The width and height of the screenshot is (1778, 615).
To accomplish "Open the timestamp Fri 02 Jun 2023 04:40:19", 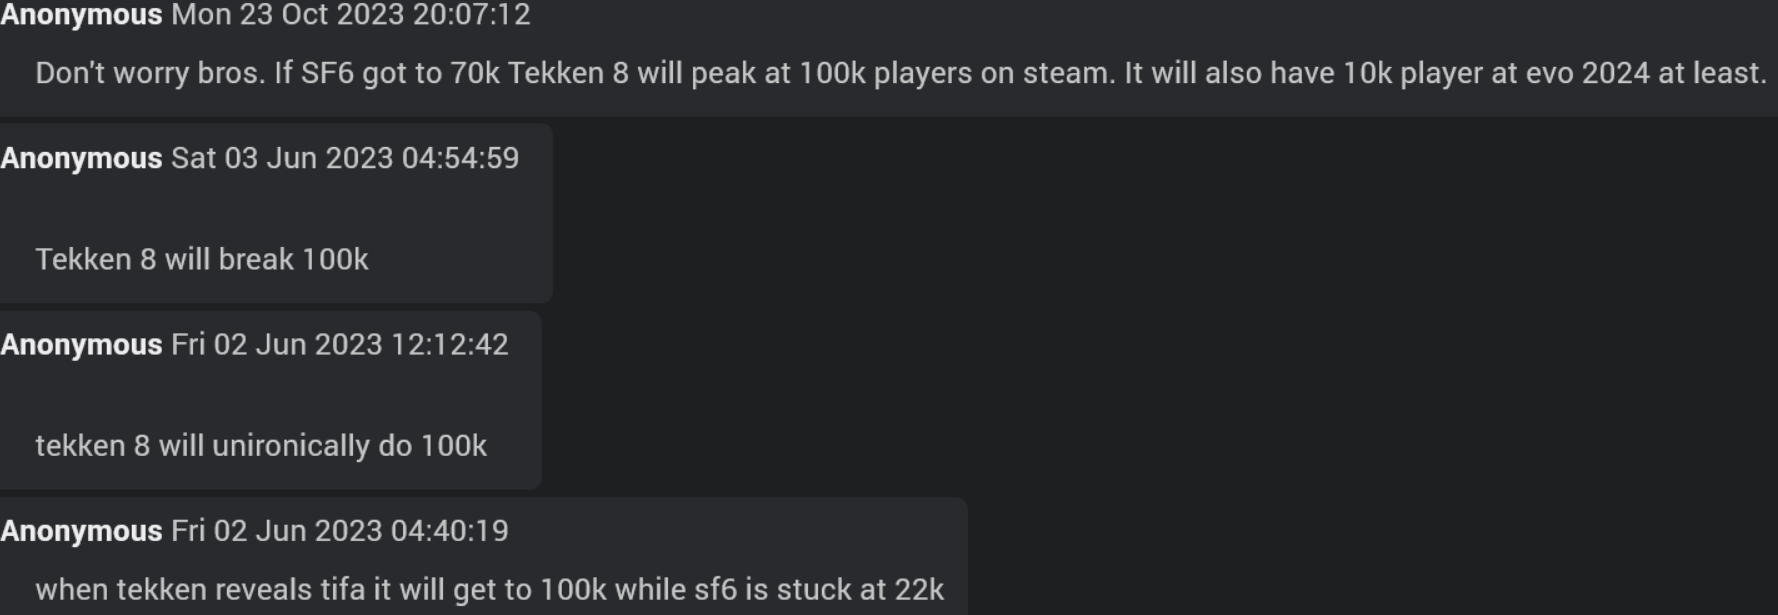I will coord(340,530).
